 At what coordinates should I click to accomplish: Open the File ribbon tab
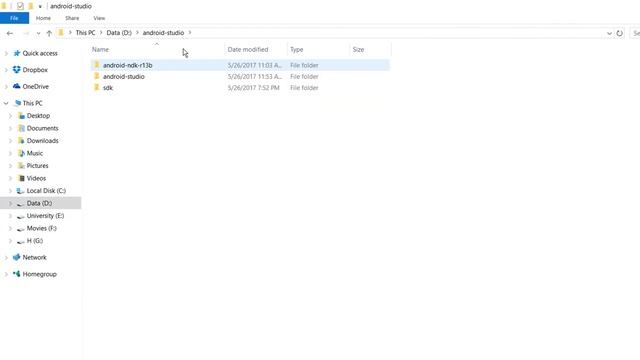pos(14,18)
